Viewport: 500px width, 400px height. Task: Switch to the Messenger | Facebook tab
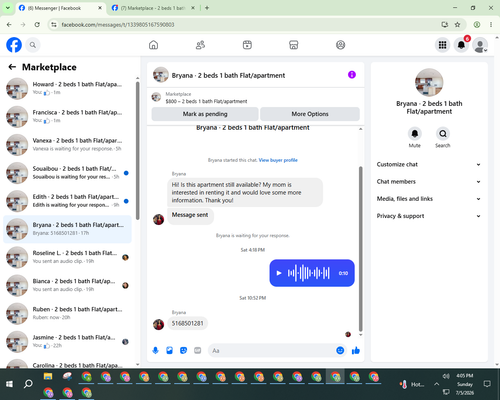[x=60, y=8]
